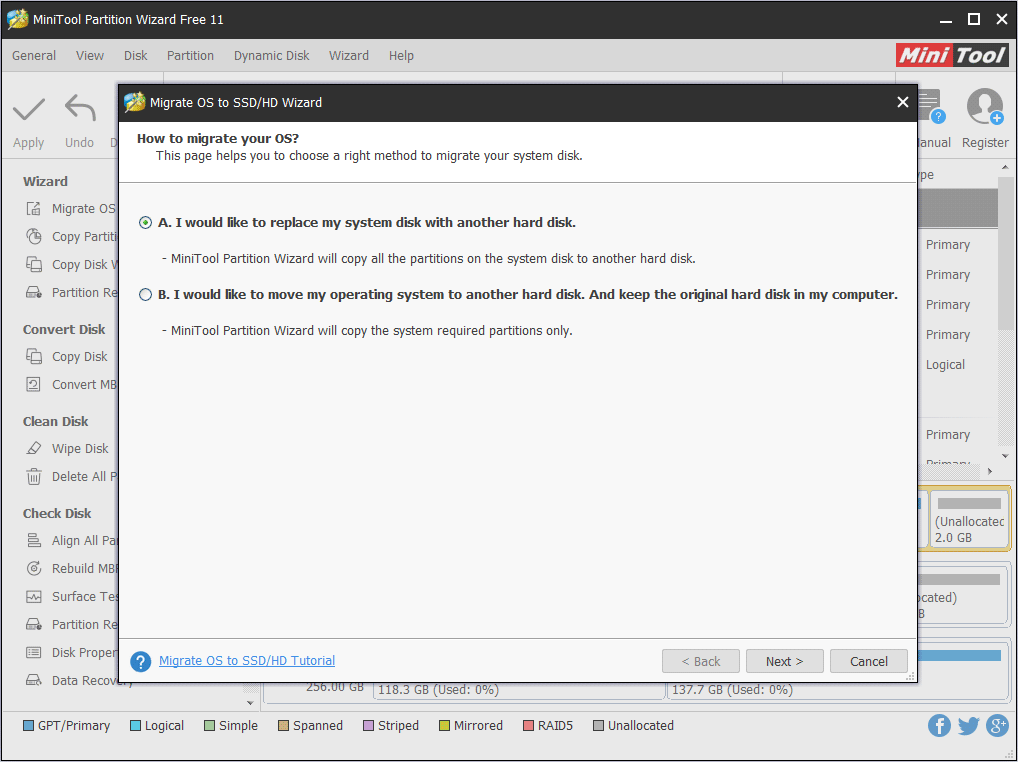The width and height of the screenshot is (1018, 762).
Task: Click the Surface Test icon
Action: point(33,596)
